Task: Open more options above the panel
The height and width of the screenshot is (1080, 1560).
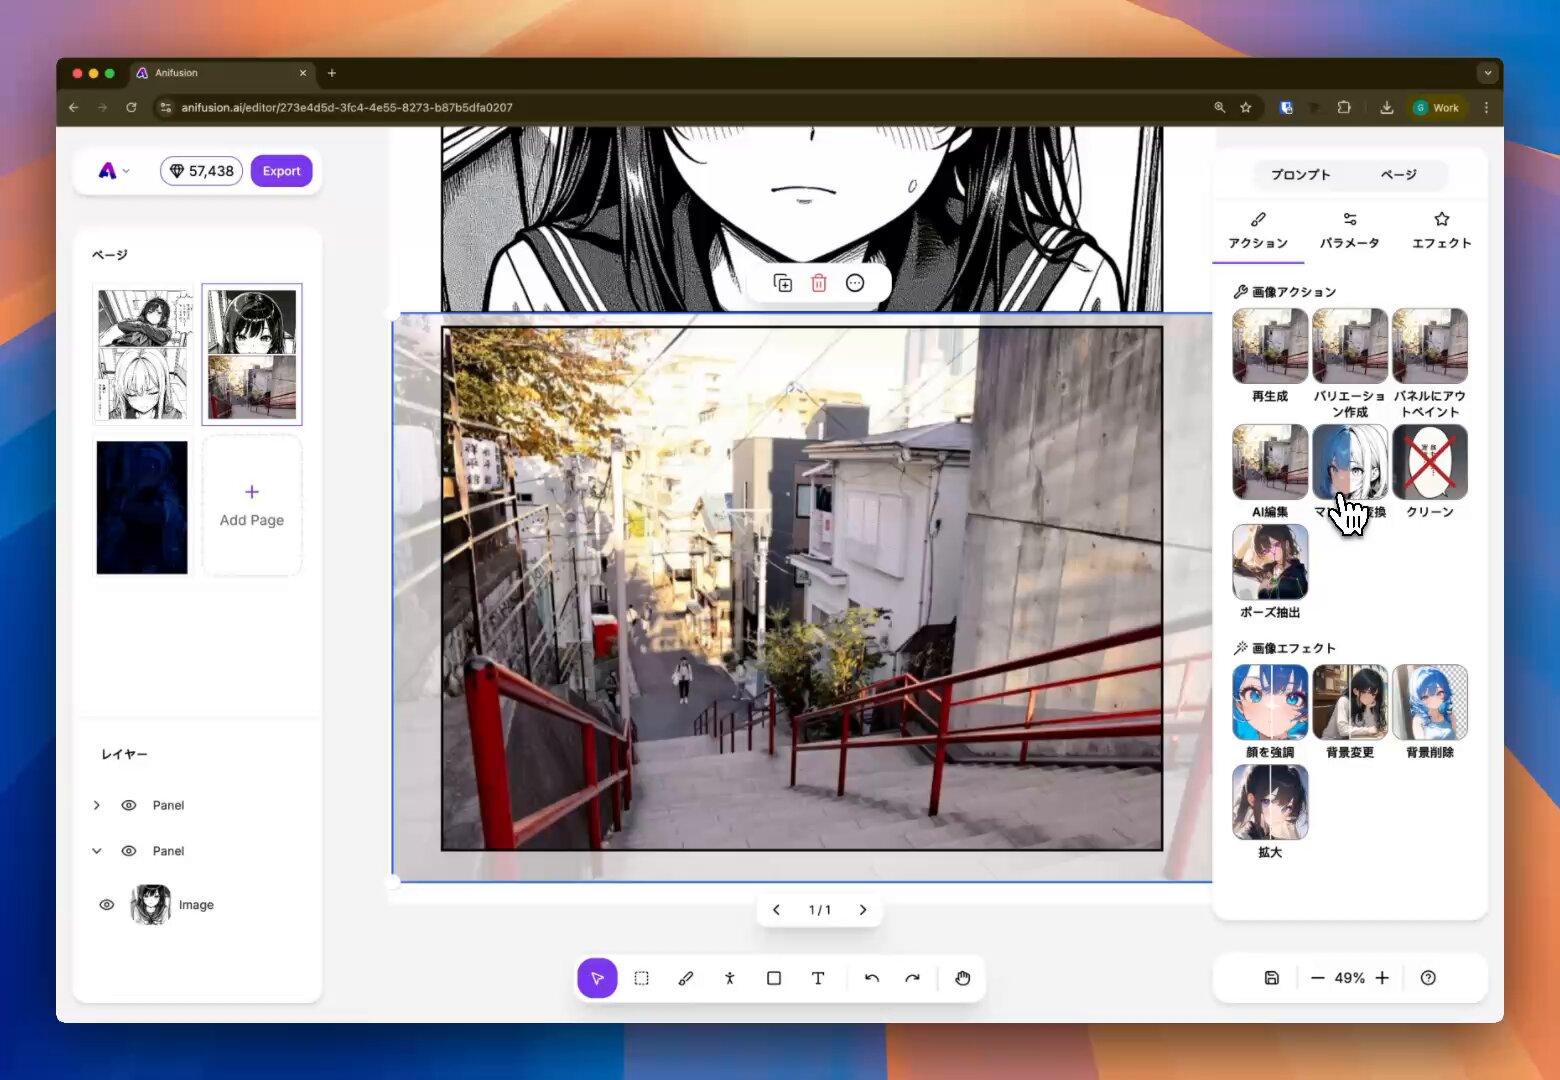Action: coord(855,283)
